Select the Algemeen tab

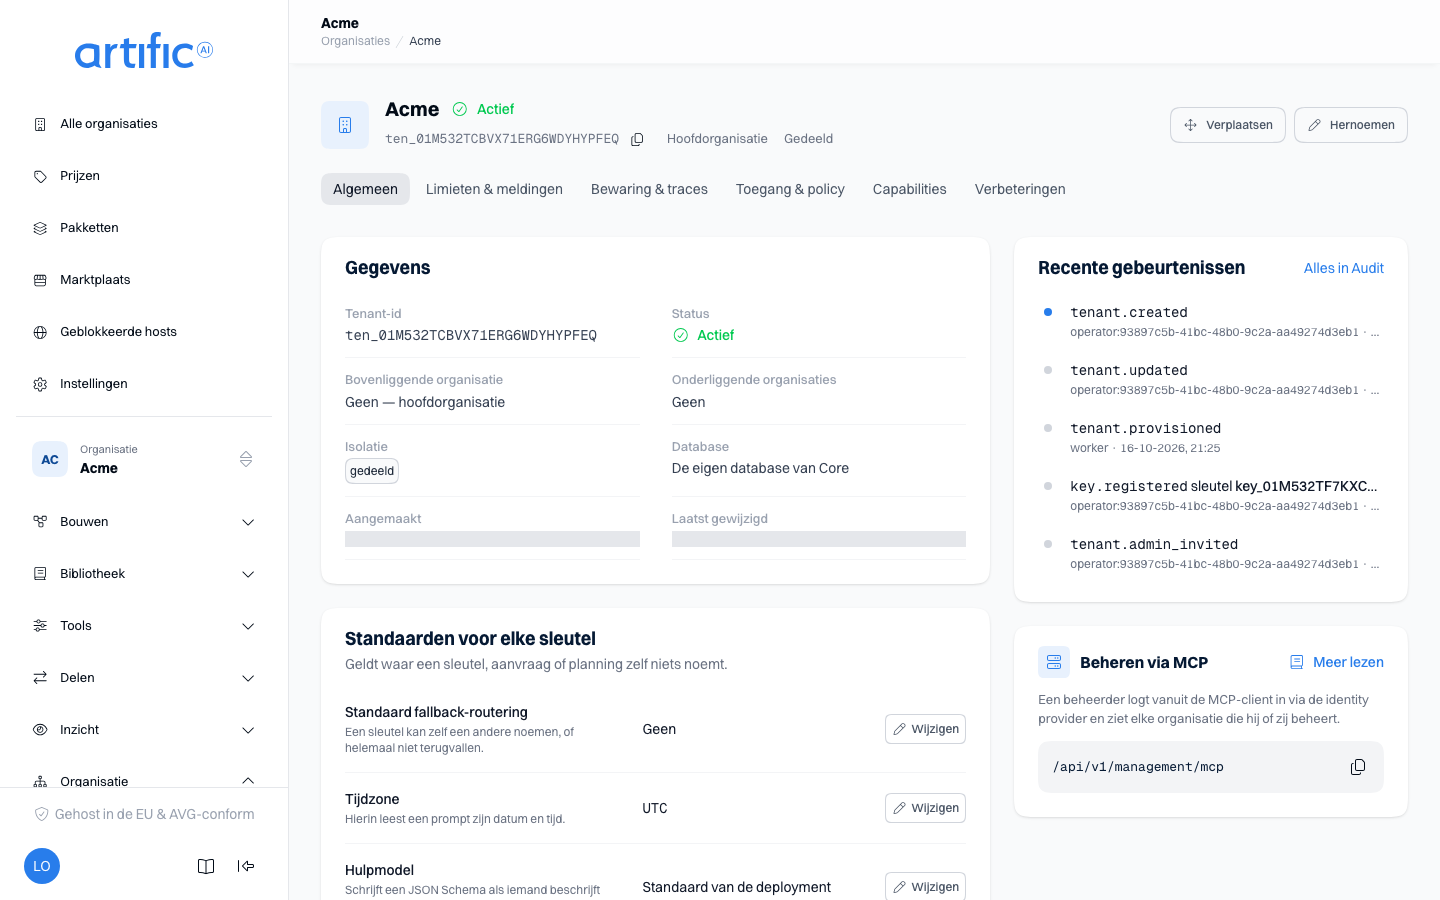click(x=365, y=189)
